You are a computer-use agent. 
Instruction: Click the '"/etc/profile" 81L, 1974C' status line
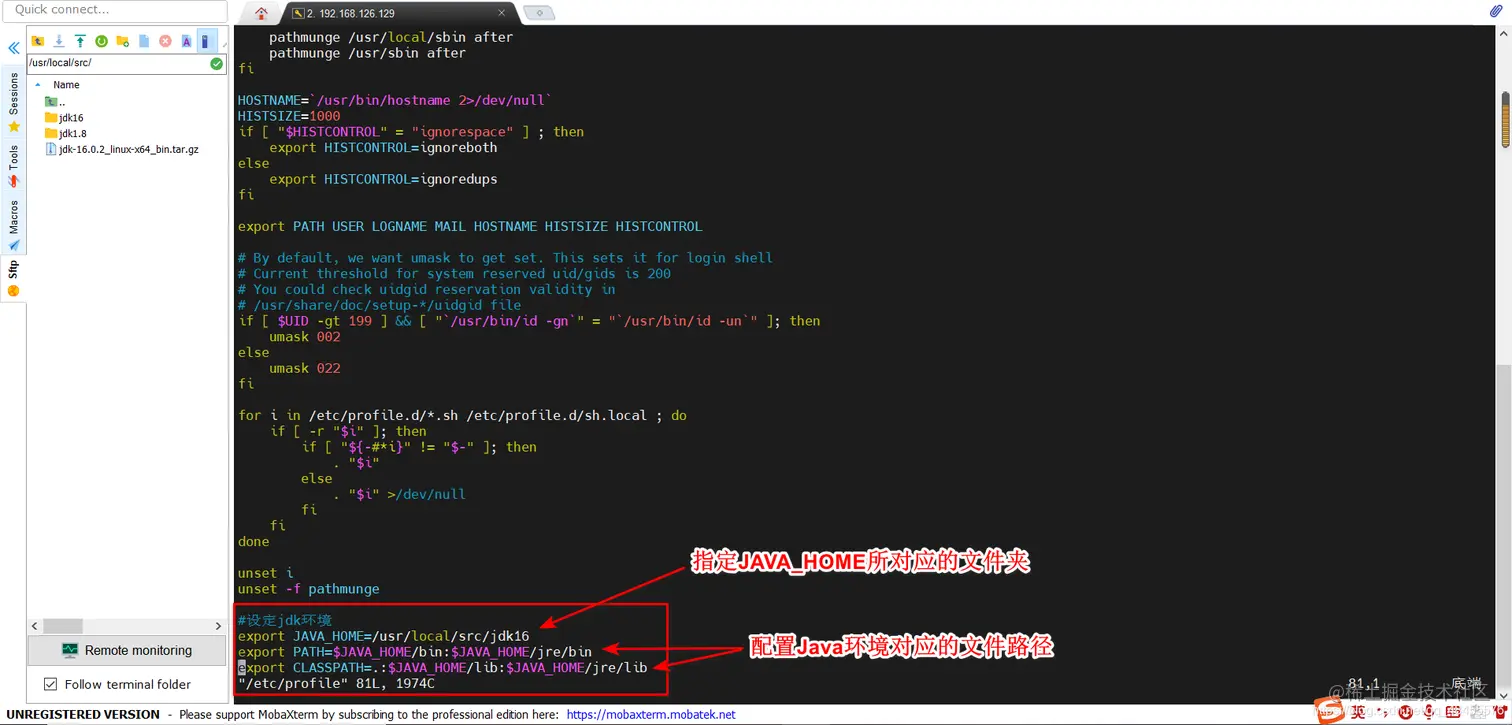(x=336, y=684)
